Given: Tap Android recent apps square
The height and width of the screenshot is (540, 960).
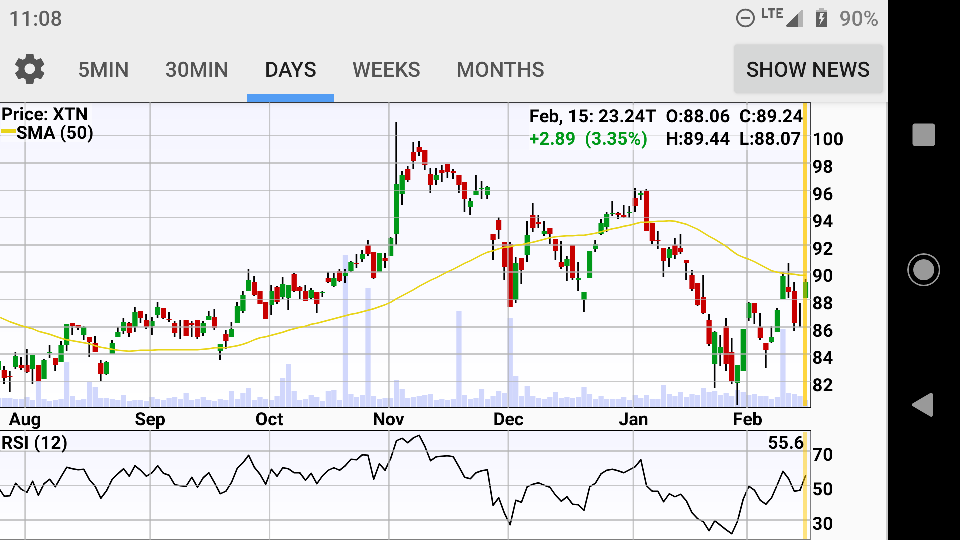Looking at the screenshot, I should 923,135.
